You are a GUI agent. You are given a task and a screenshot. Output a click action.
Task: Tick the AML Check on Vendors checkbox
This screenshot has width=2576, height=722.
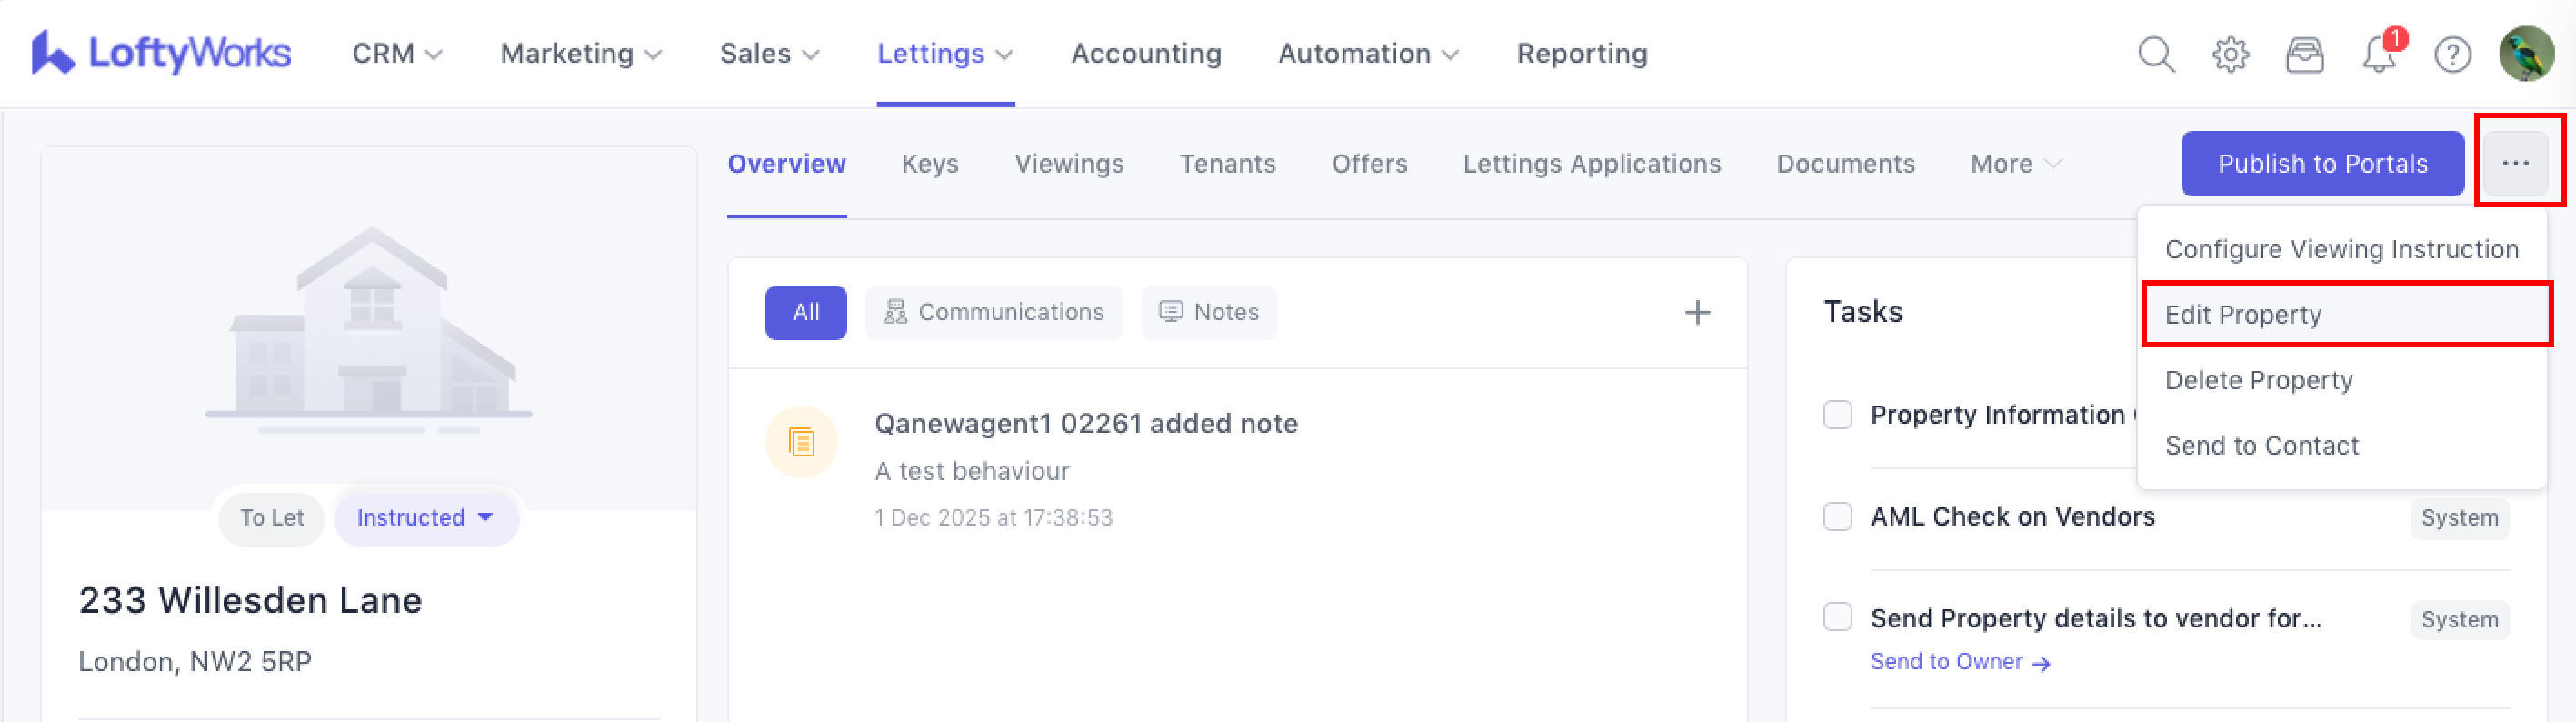(x=1837, y=516)
